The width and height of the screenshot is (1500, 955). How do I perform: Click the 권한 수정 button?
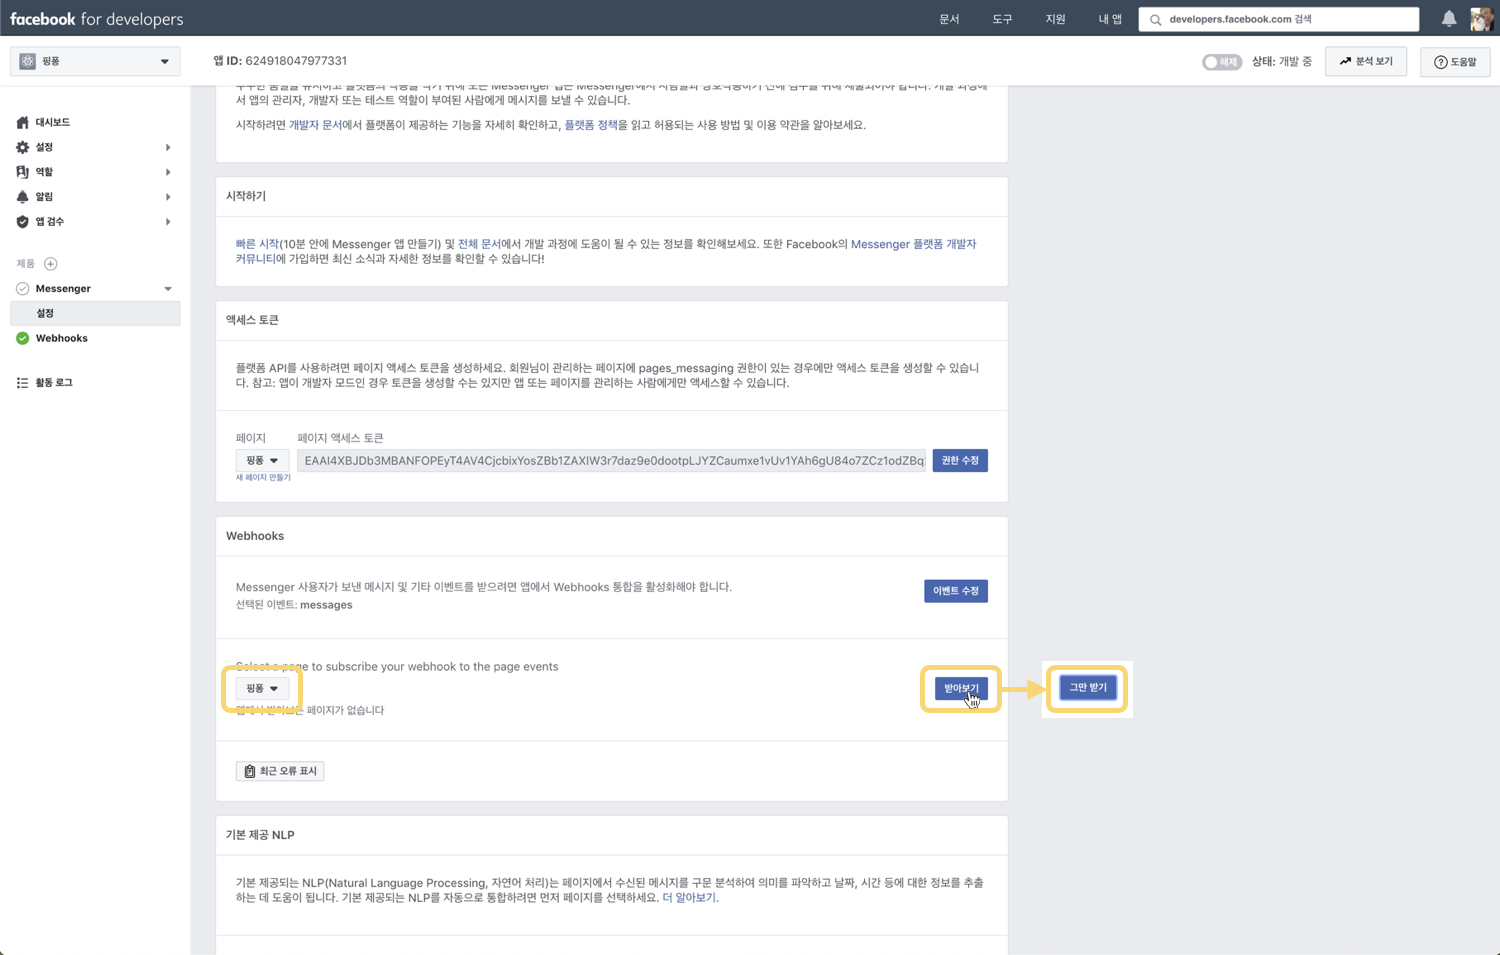point(960,460)
